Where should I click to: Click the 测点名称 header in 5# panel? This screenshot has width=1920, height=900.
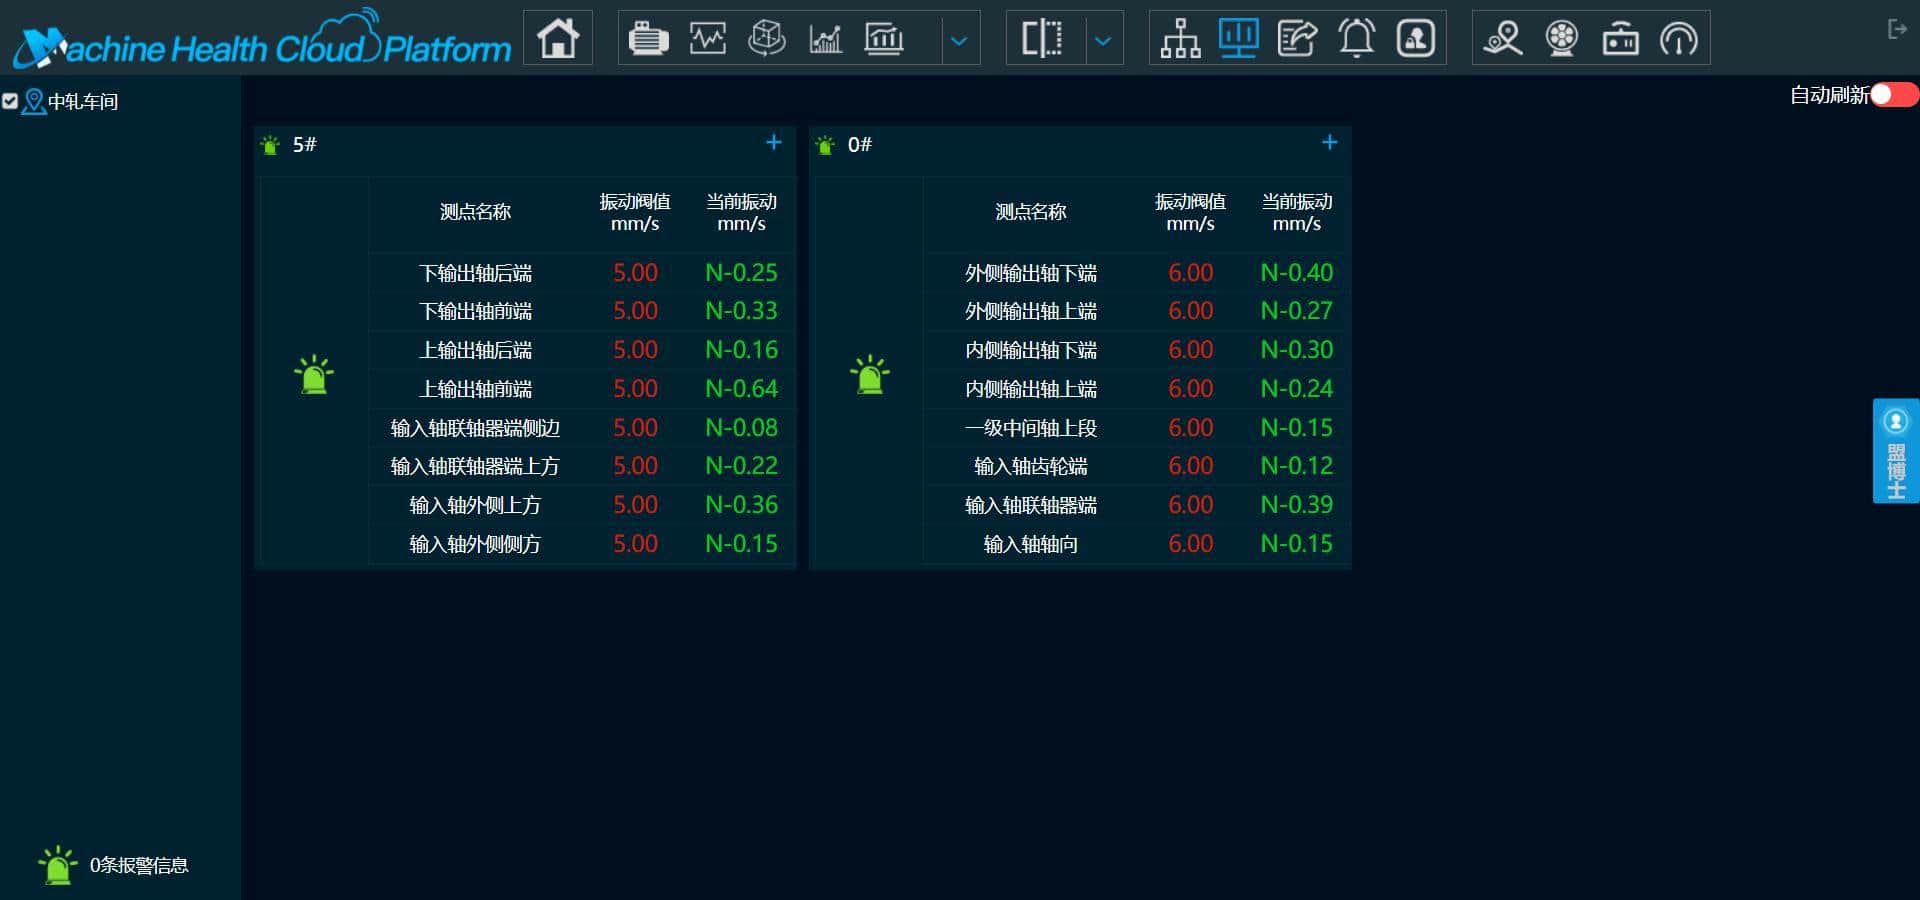coord(475,212)
